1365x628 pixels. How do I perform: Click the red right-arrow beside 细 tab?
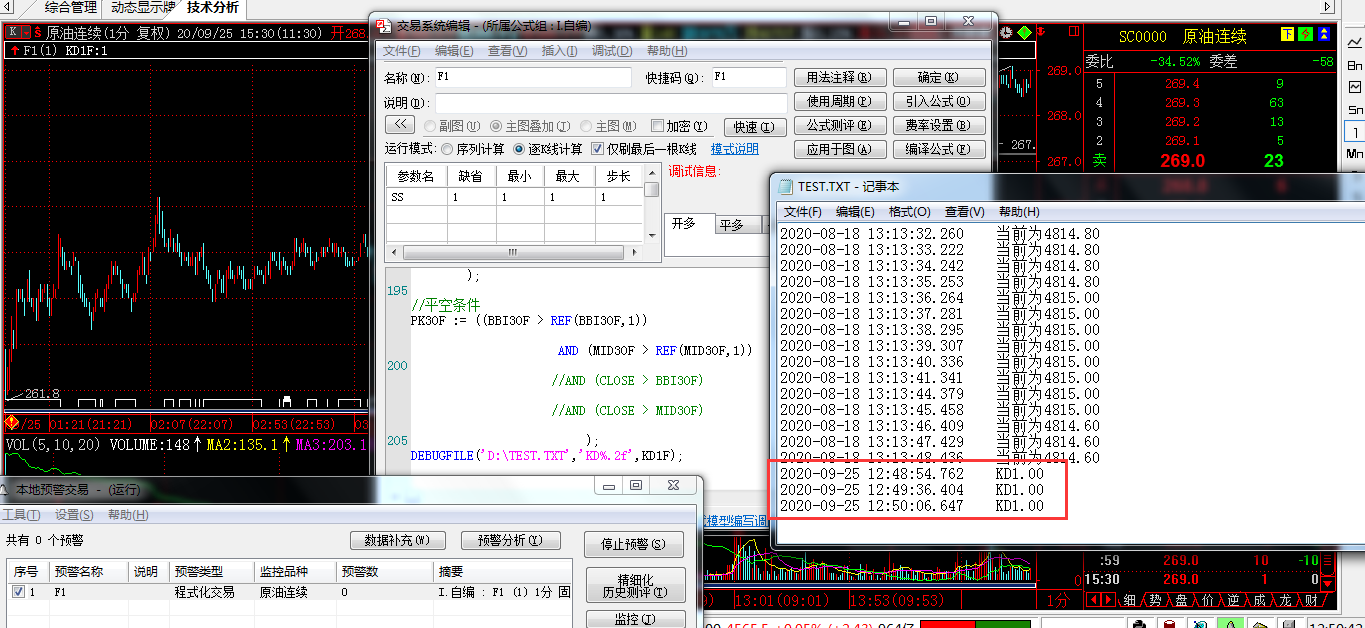(1109, 600)
